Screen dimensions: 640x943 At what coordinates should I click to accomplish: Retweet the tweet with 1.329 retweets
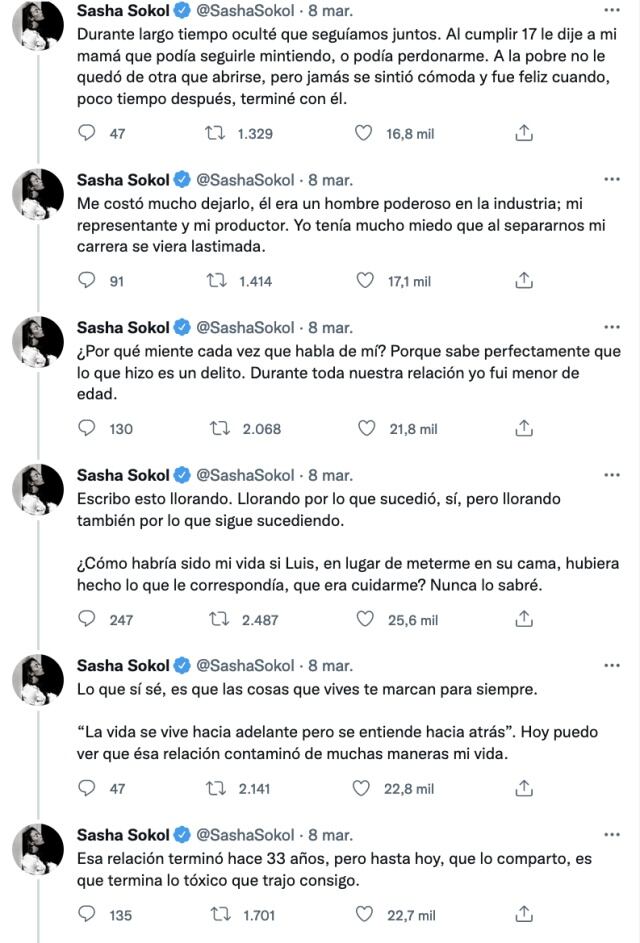[213, 133]
